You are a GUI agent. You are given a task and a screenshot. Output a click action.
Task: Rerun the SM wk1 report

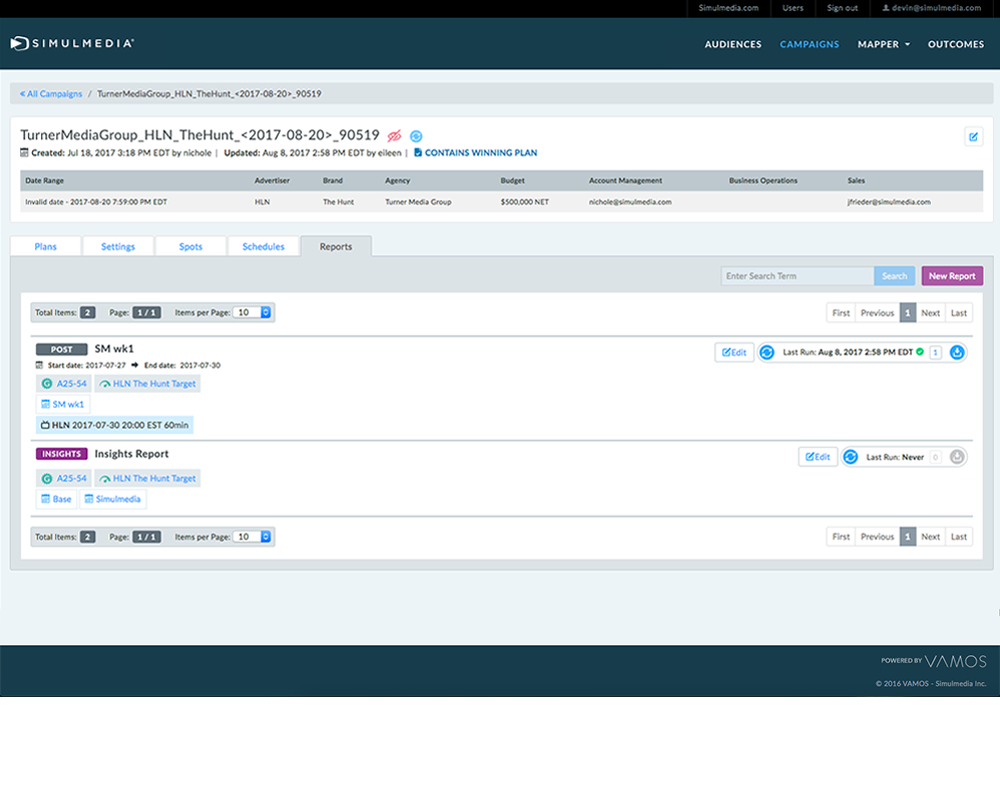(767, 352)
